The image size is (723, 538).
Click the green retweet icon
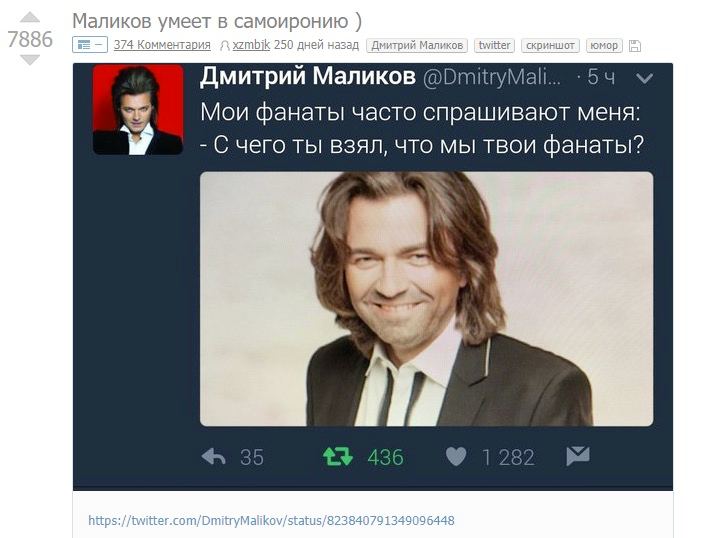[x=338, y=457]
